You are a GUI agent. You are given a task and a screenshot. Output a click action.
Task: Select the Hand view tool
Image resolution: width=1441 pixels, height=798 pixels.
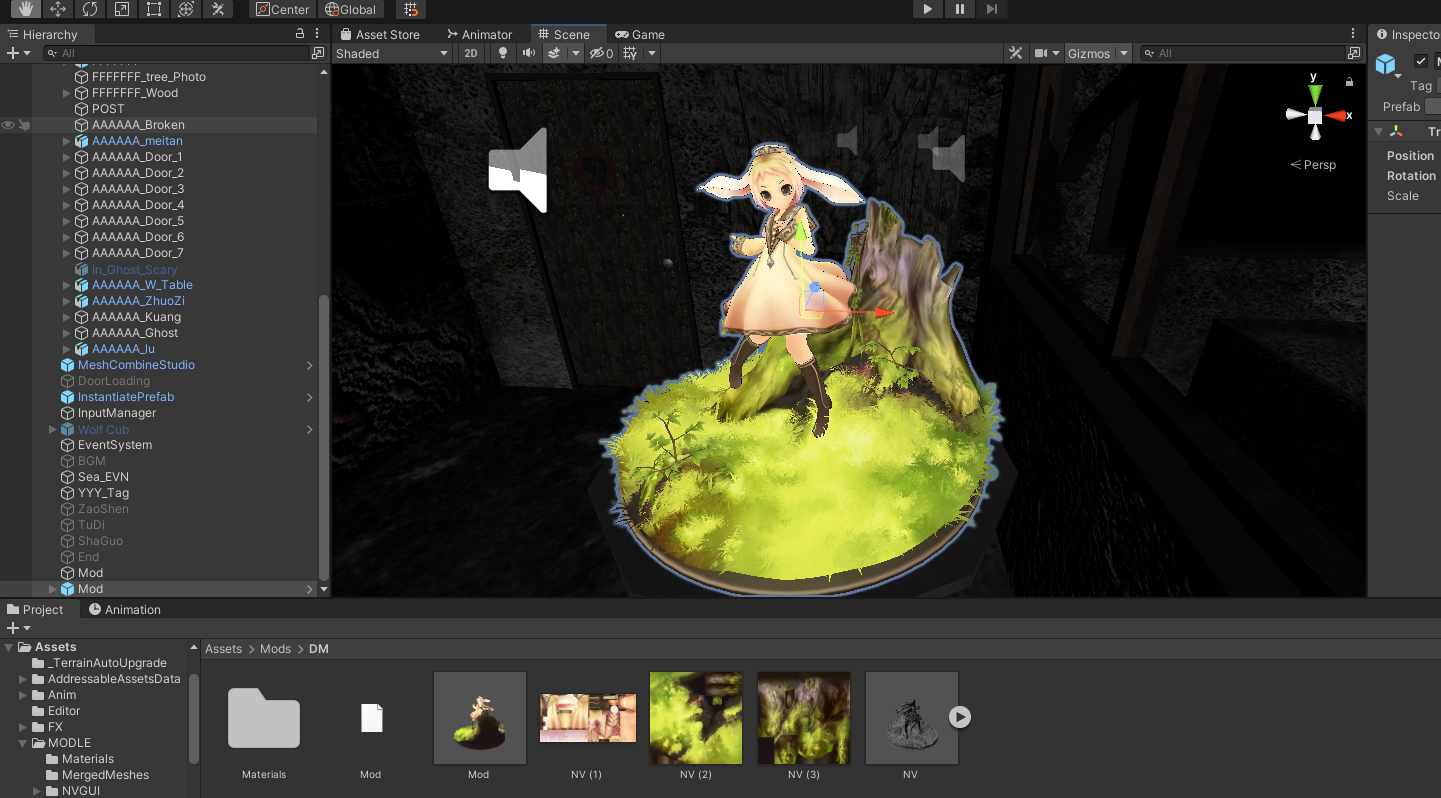pos(28,9)
